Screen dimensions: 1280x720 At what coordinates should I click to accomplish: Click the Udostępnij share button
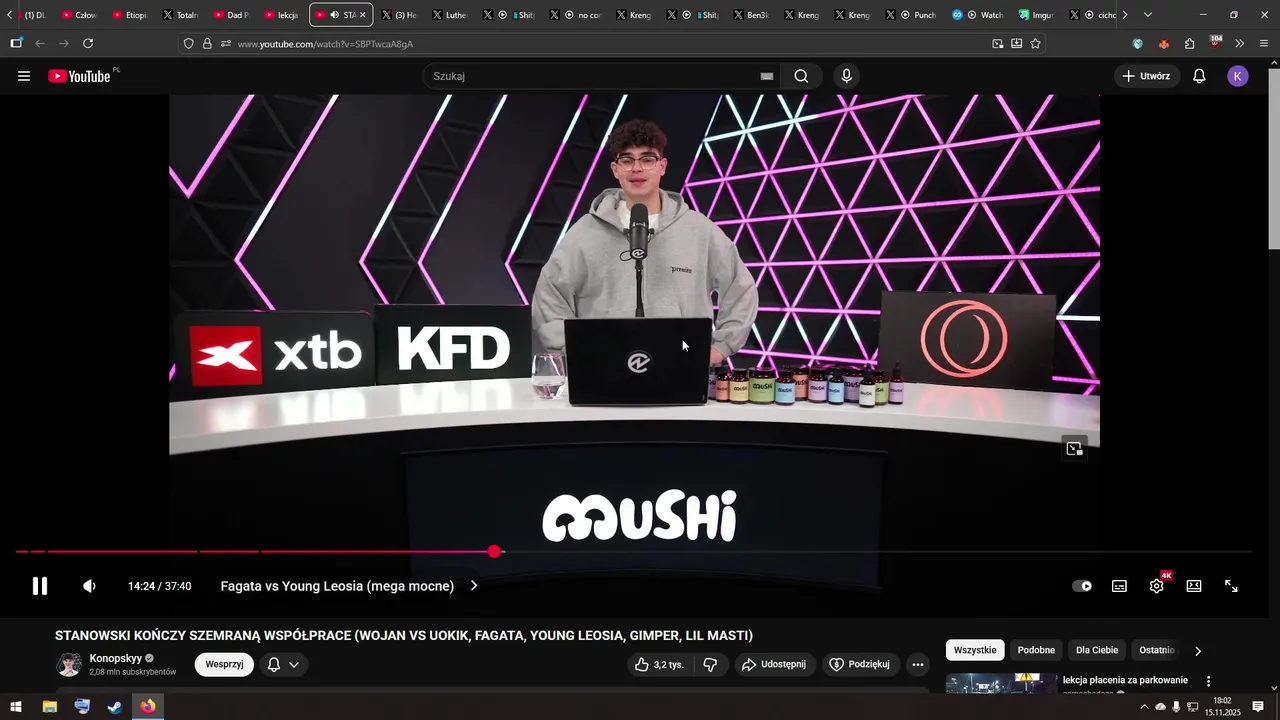click(774, 664)
